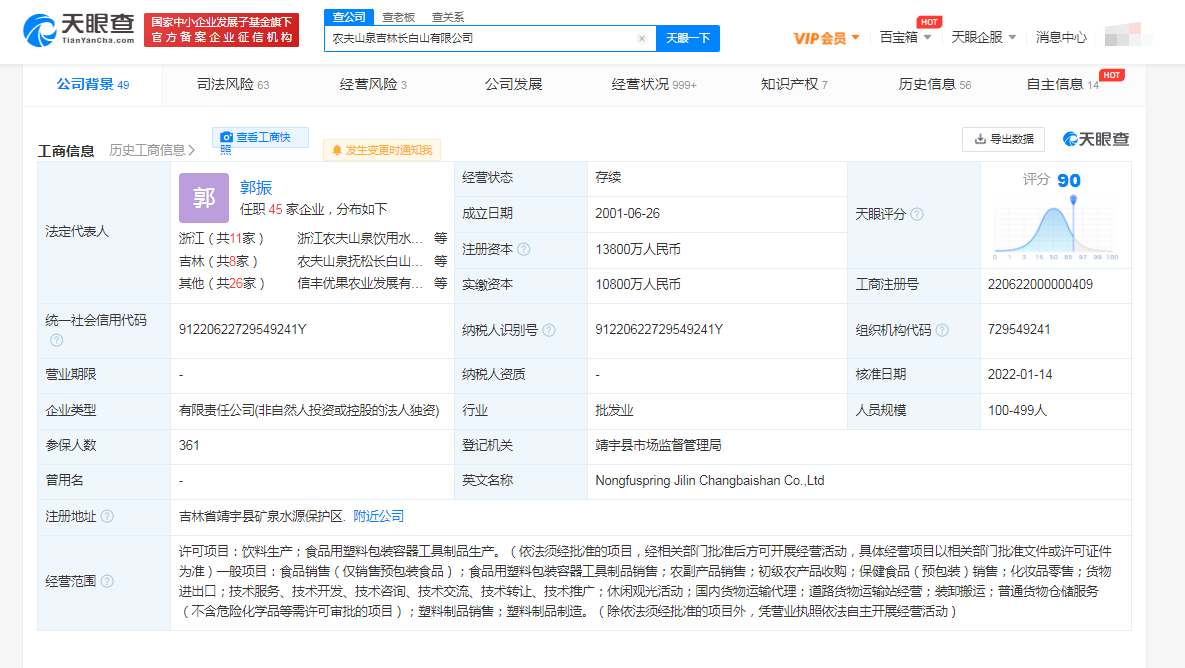This screenshot has height=668, width=1185.
Task: Show the help tooltip for 统一社会信用代码
Action: [57, 341]
